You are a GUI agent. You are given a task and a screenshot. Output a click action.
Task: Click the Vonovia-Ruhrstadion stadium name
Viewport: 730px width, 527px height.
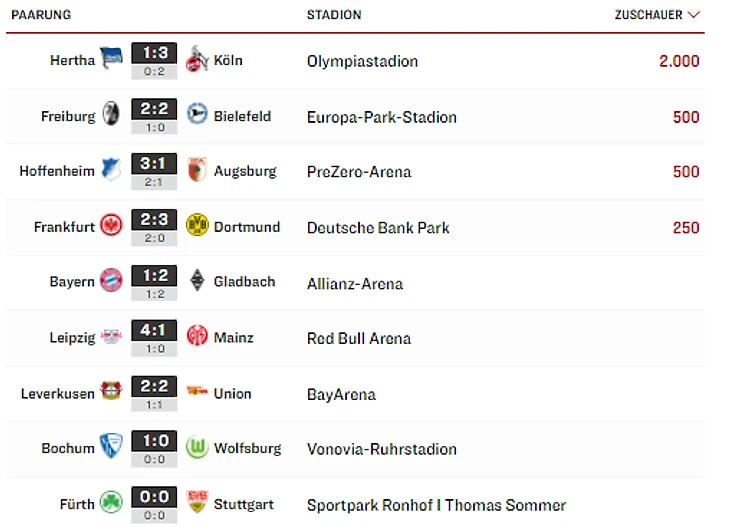click(381, 449)
